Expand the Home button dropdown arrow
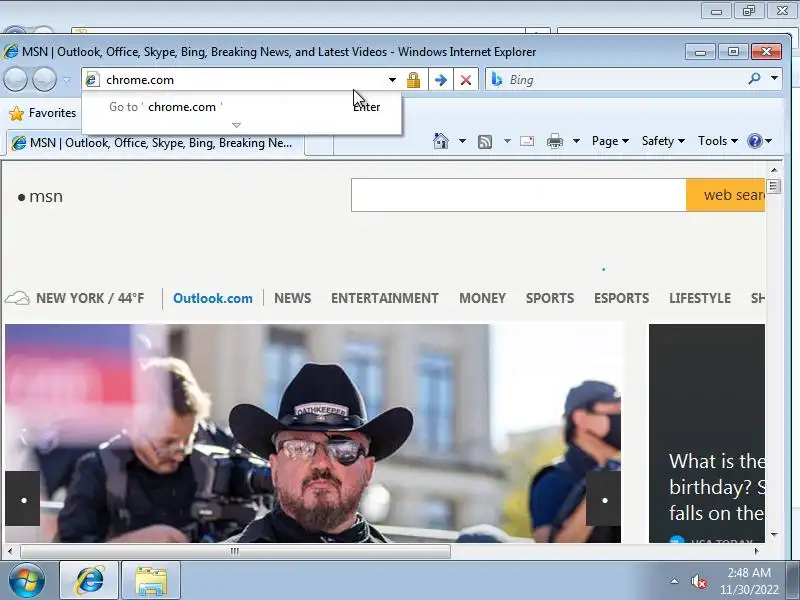 click(462, 141)
